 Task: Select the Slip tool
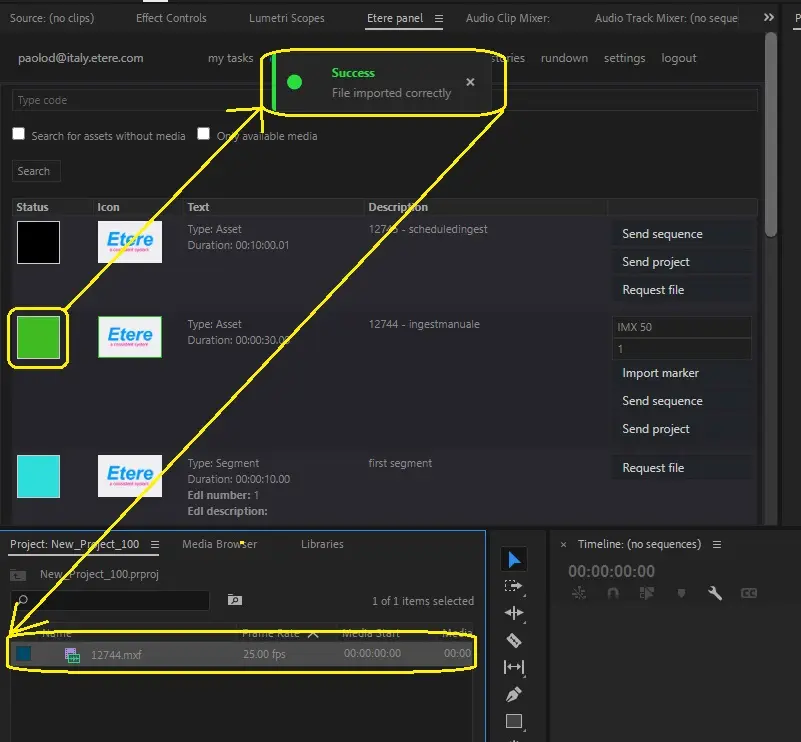[x=514, y=667]
